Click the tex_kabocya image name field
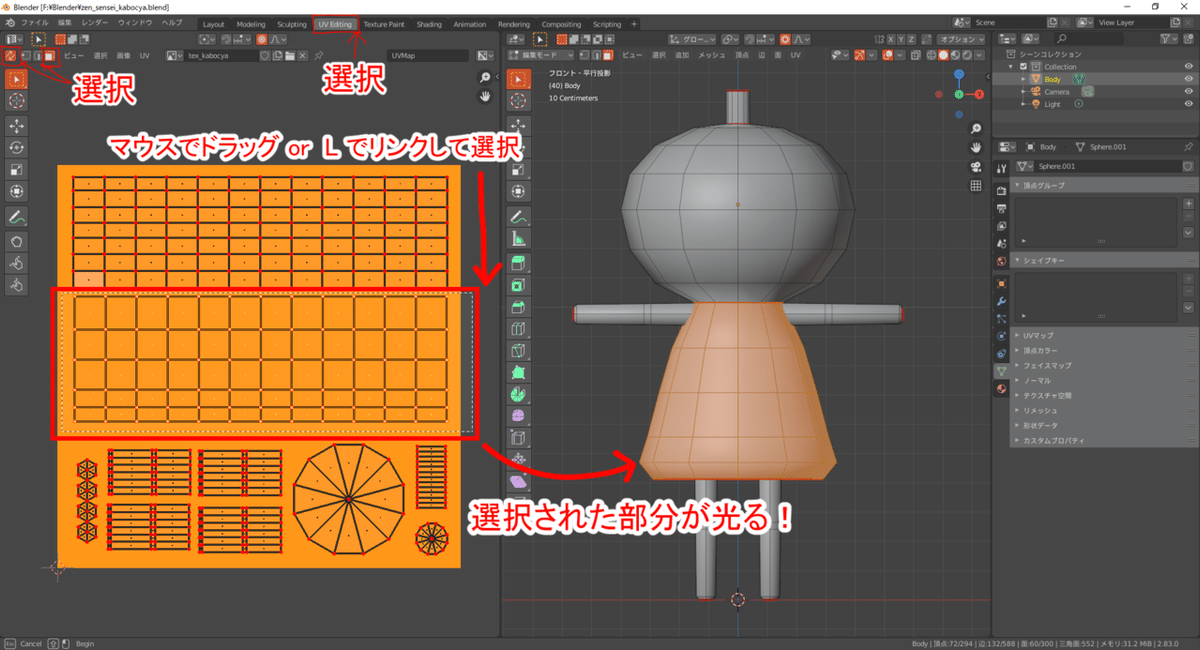1200x650 pixels. point(215,55)
